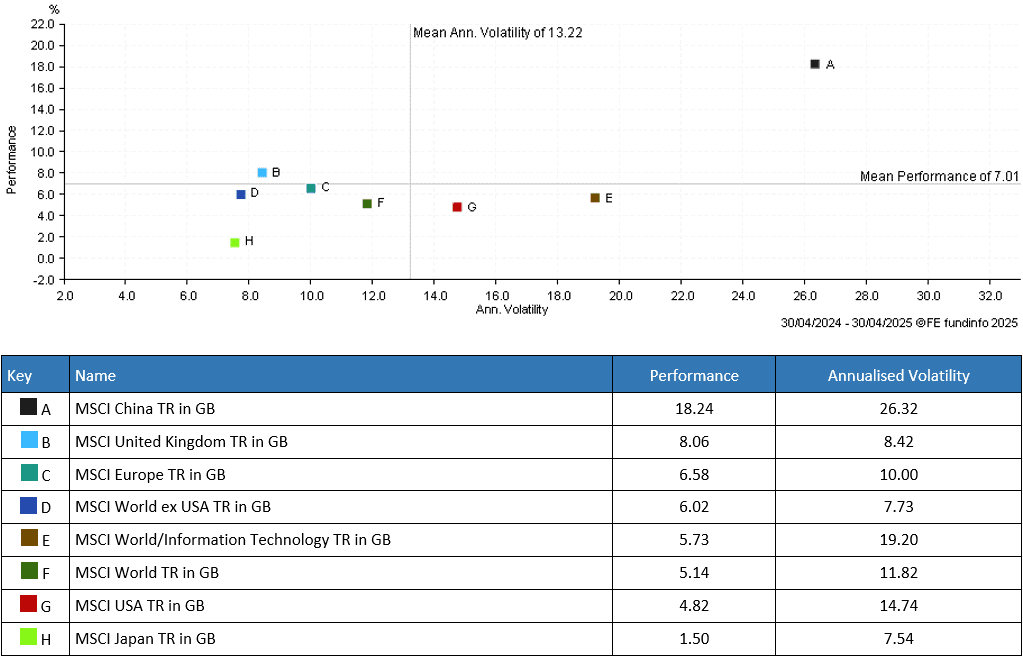1023x658 pixels.
Task: Click volatility value 7.54
Action: 899,638
